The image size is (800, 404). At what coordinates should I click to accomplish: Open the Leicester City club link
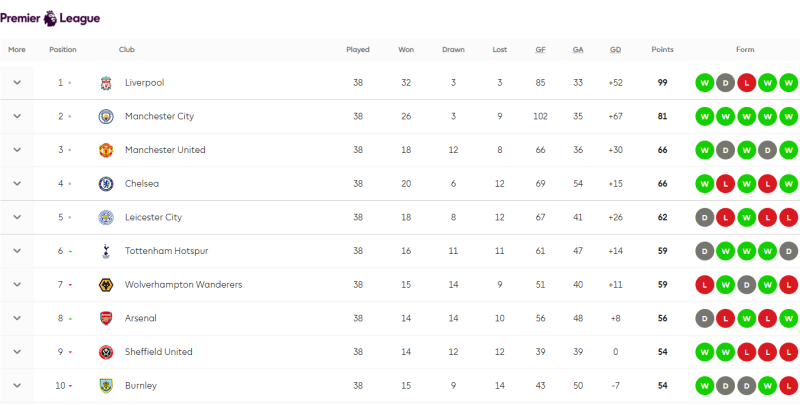click(x=153, y=217)
